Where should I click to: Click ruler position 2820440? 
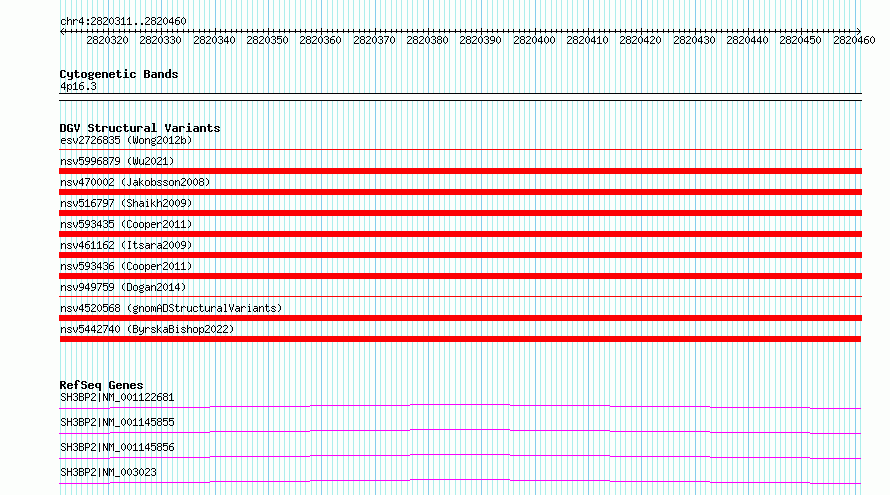[748, 40]
